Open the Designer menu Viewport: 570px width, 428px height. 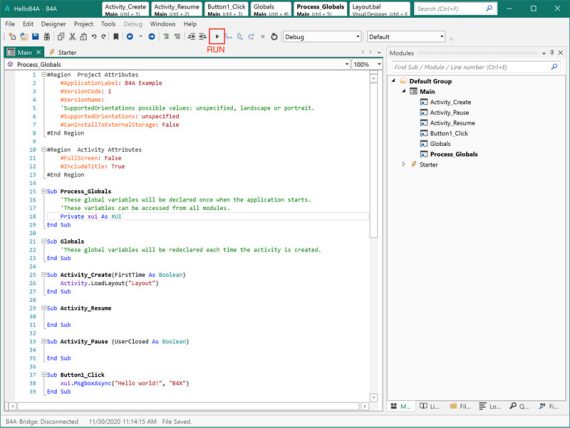tap(53, 24)
